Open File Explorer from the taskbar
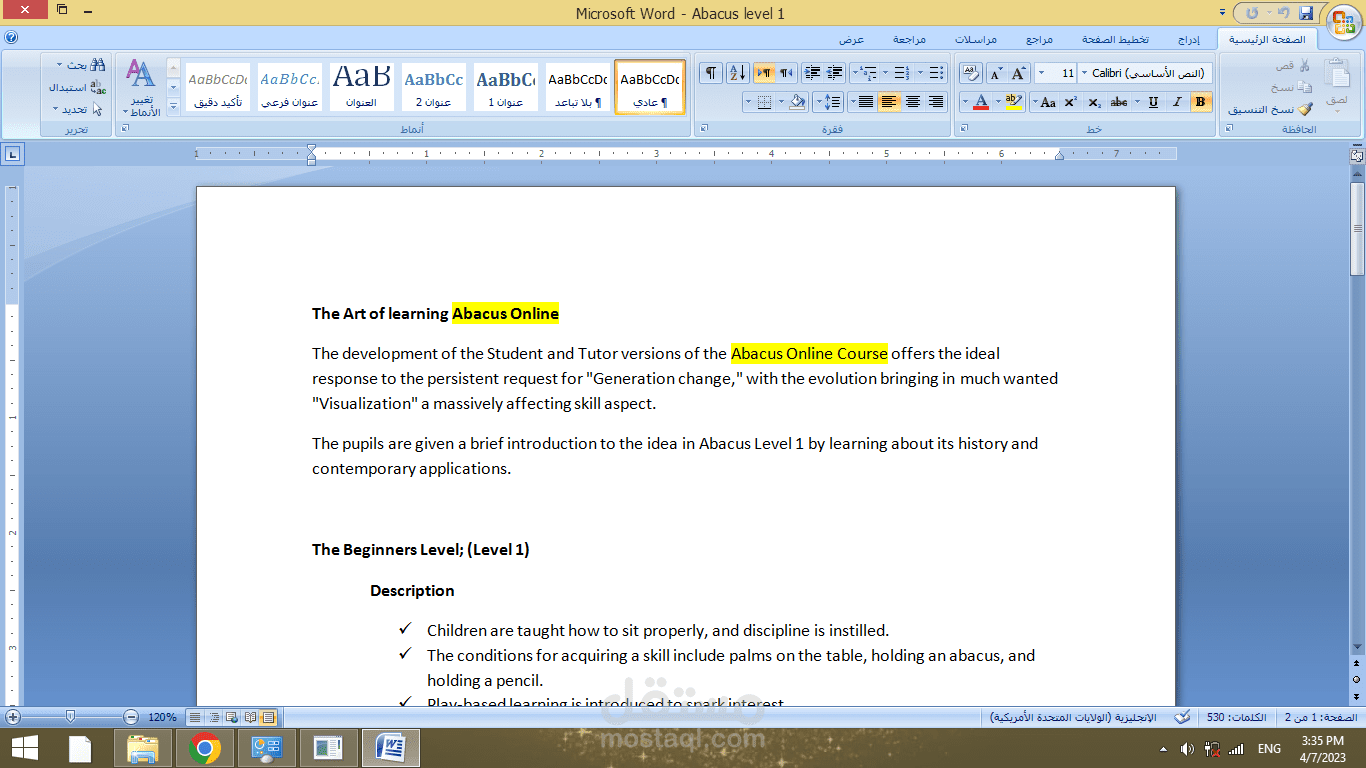Image resolution: width=1366 pixels, height=768 pixels. pos(143,748)
